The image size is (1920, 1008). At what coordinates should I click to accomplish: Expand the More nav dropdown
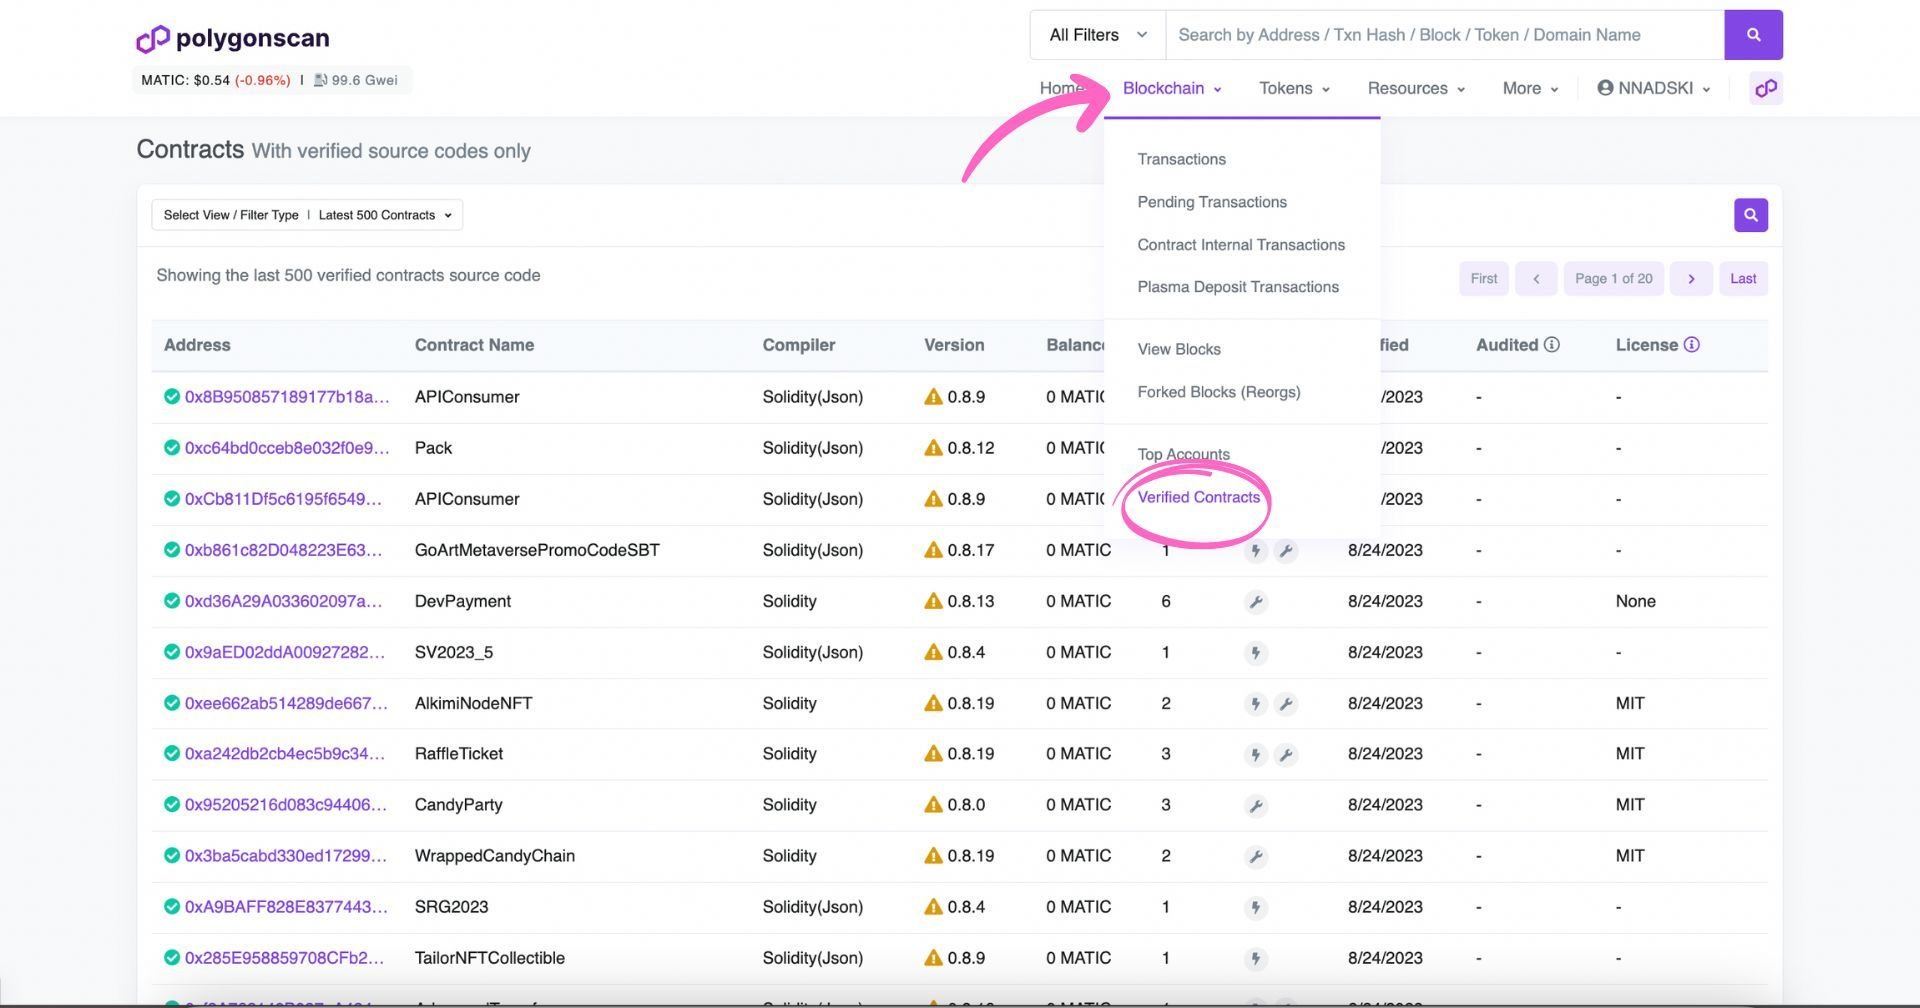pyautogui.click(x=1530, y=88)
